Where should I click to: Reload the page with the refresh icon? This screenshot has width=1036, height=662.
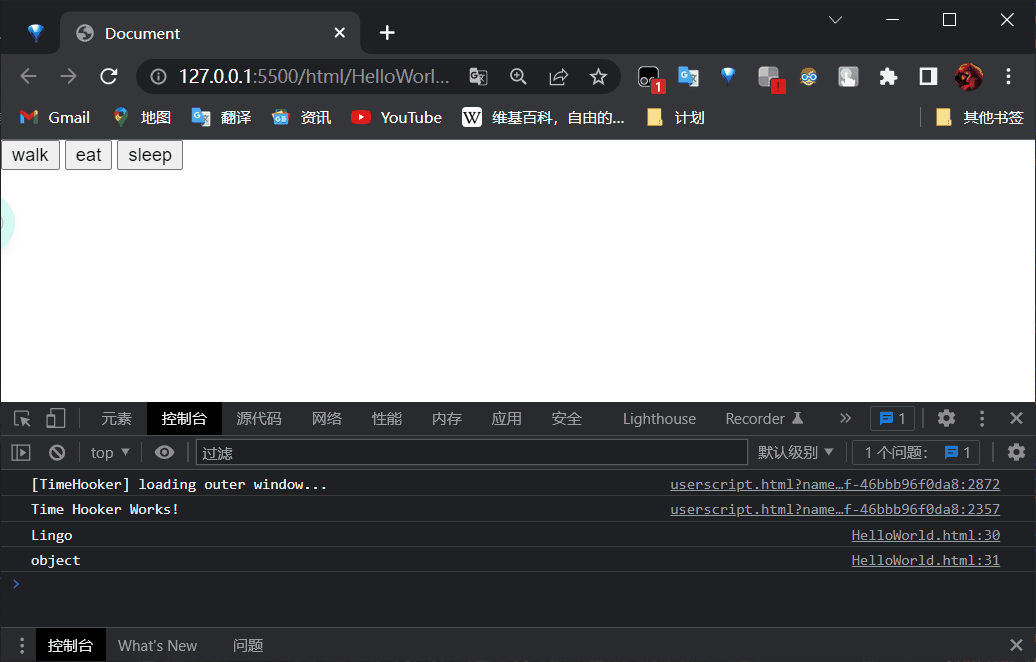pos(109,77)
